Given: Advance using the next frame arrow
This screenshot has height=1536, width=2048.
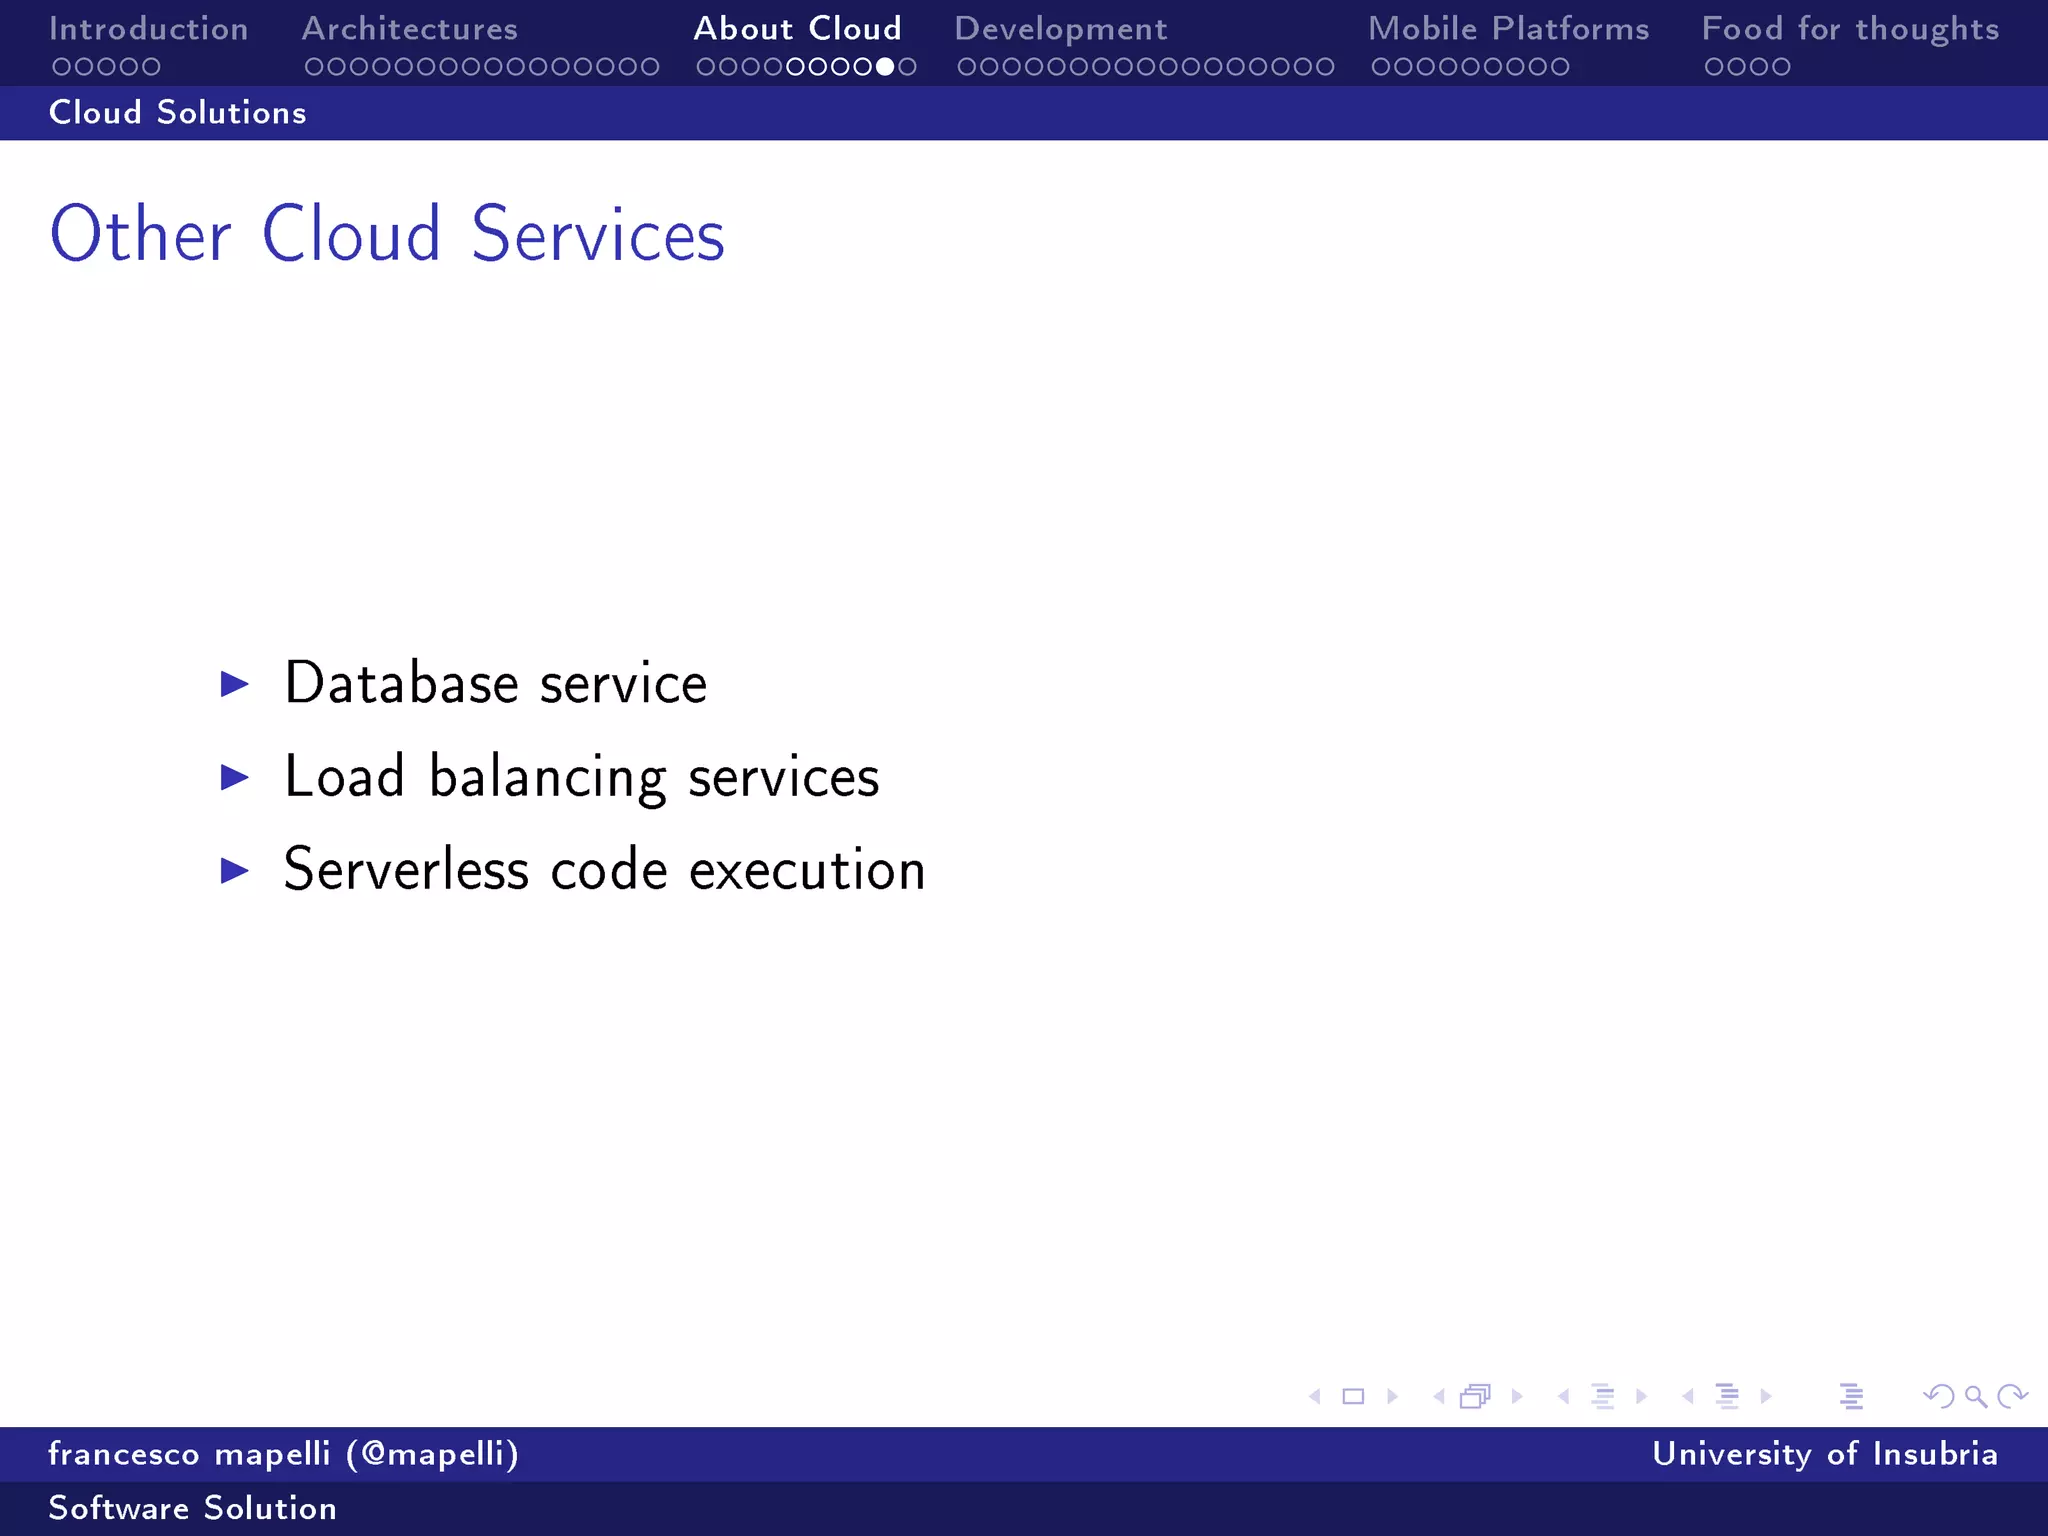Looking at the screenshot, I should point(1517,1396).
